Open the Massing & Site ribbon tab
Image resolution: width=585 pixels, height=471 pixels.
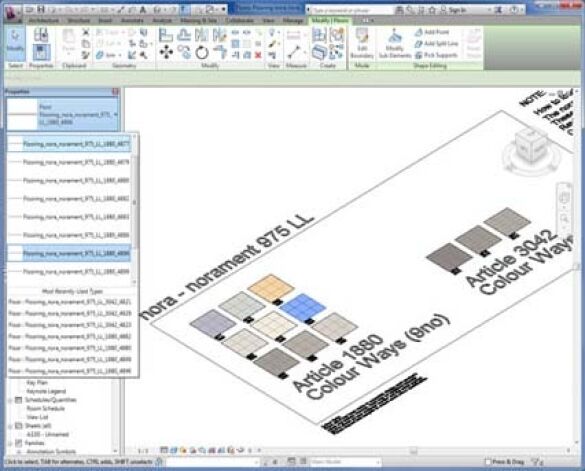click(x=198, y=21)
